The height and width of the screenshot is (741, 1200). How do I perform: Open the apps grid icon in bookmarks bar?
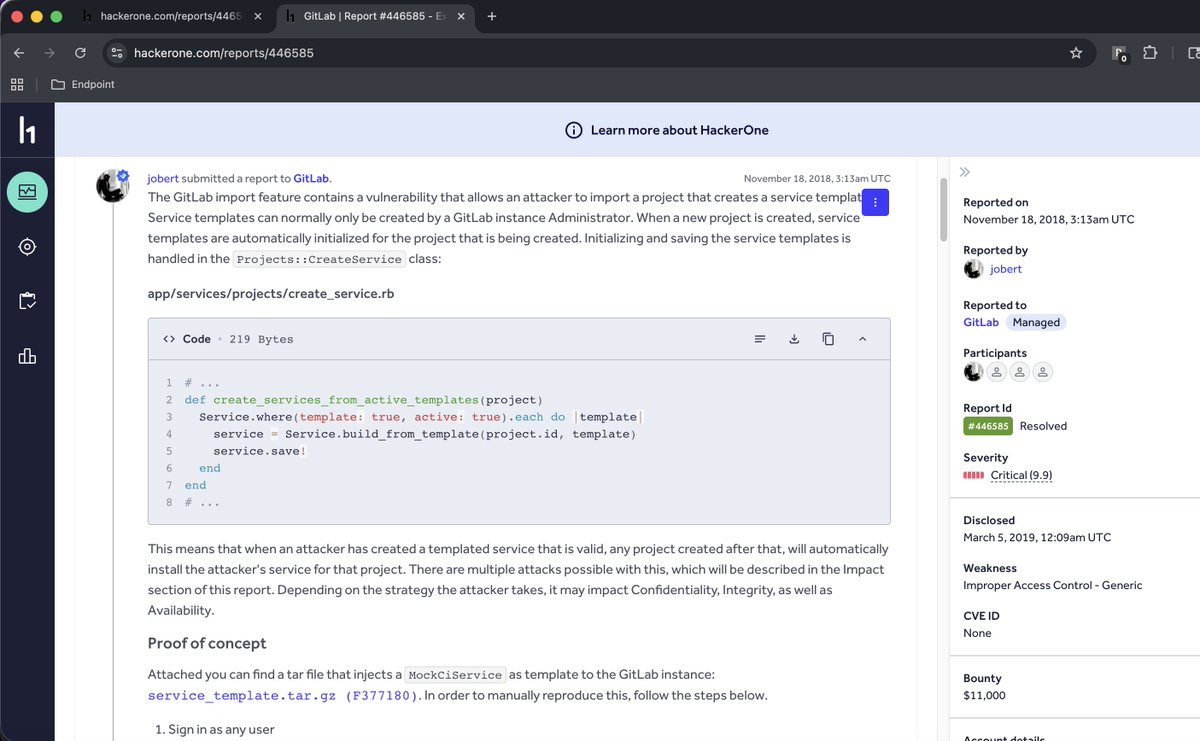[17, 85]
